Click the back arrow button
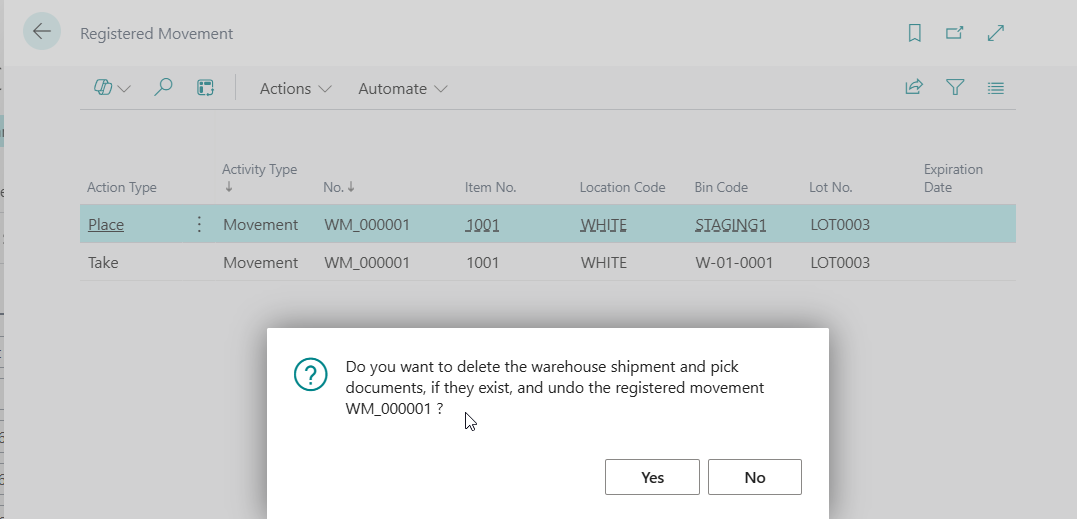 tap(42, 32)
